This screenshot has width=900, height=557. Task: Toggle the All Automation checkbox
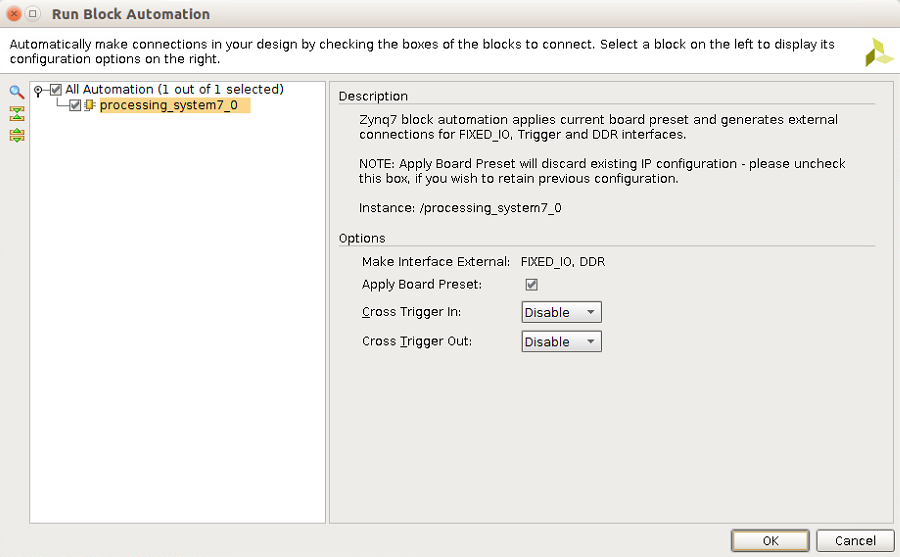pos(56,90)
